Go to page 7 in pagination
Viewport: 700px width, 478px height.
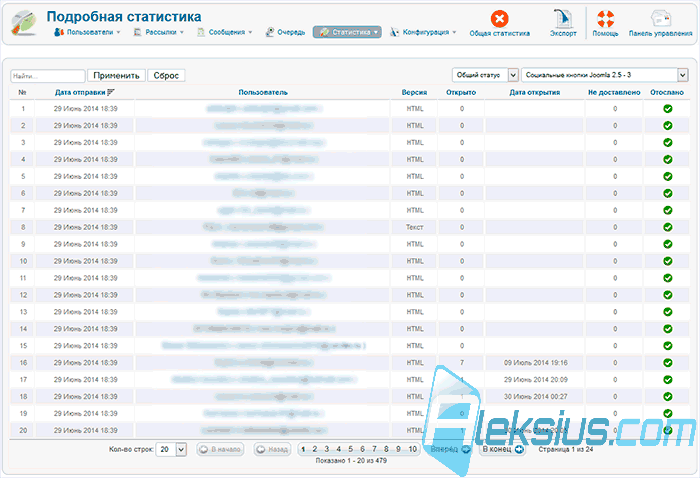point(375,449)
